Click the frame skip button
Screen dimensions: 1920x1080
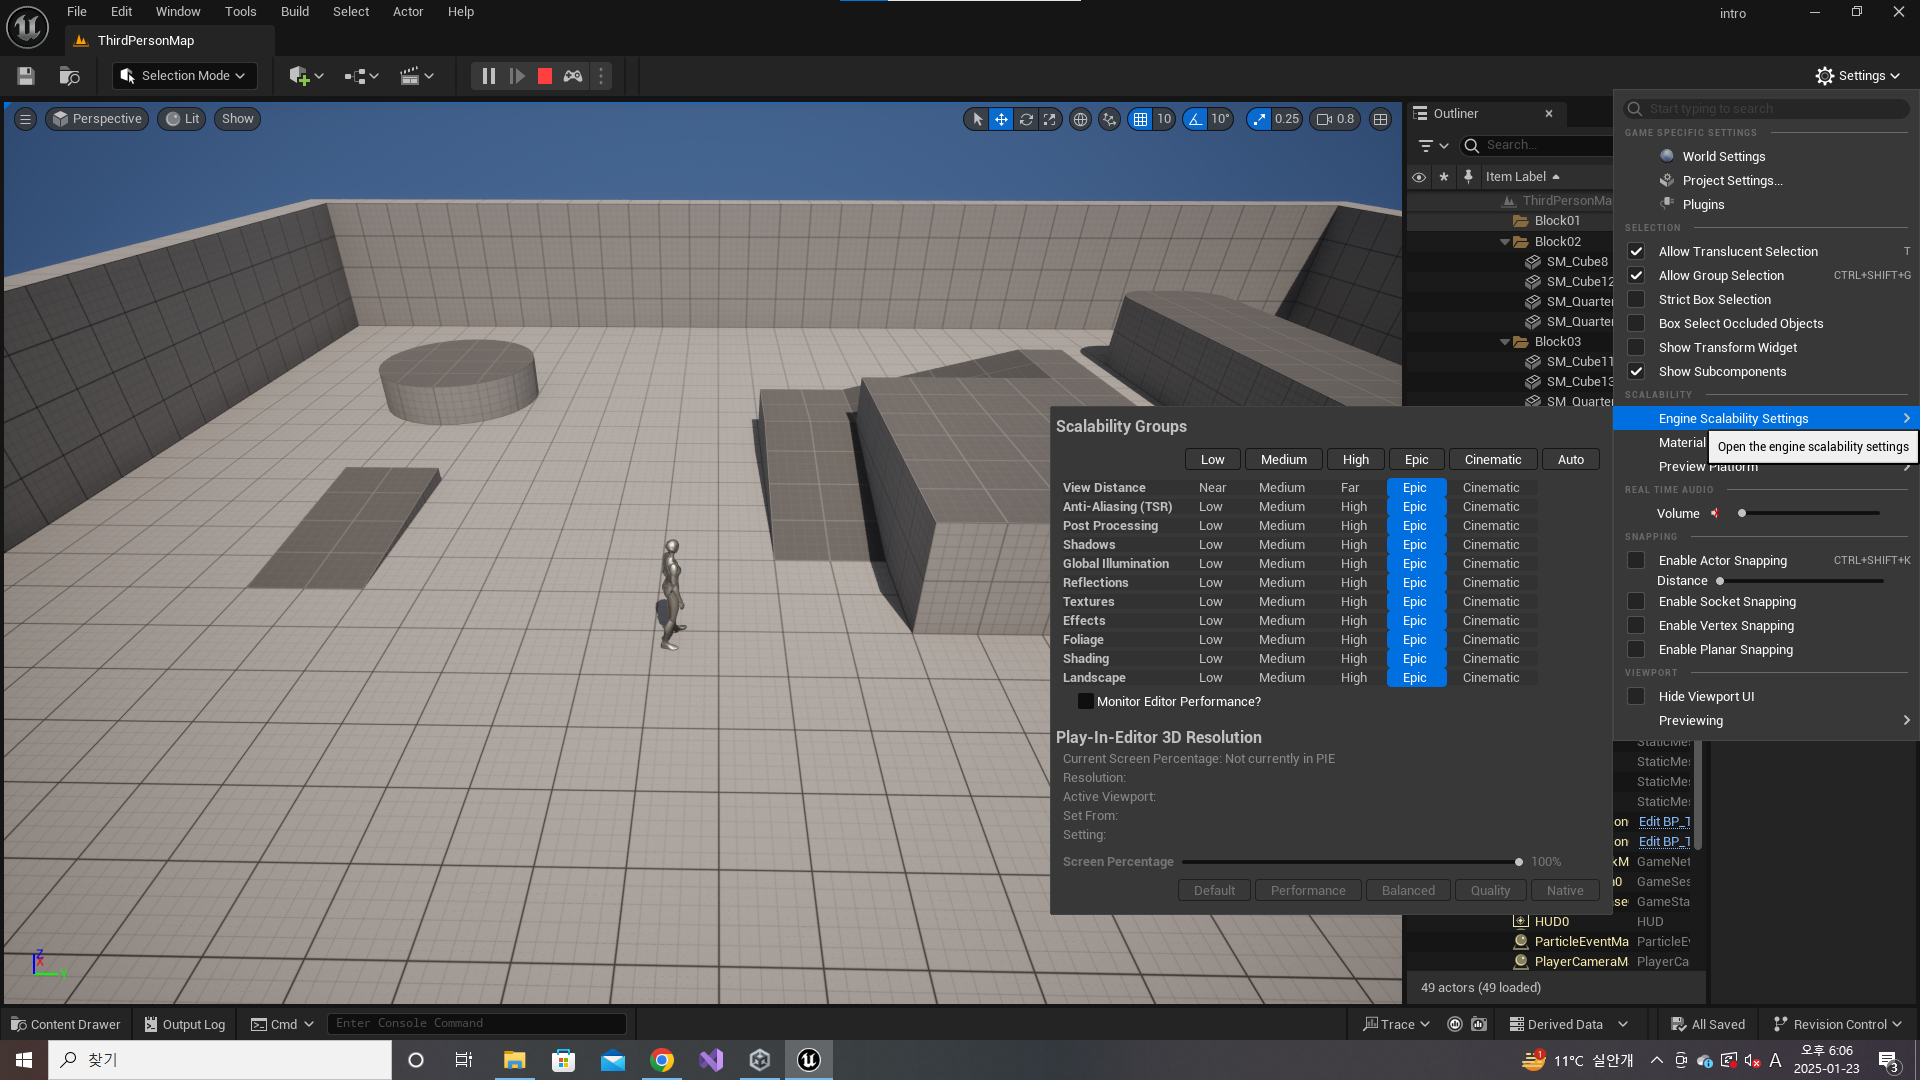(517, 76)
